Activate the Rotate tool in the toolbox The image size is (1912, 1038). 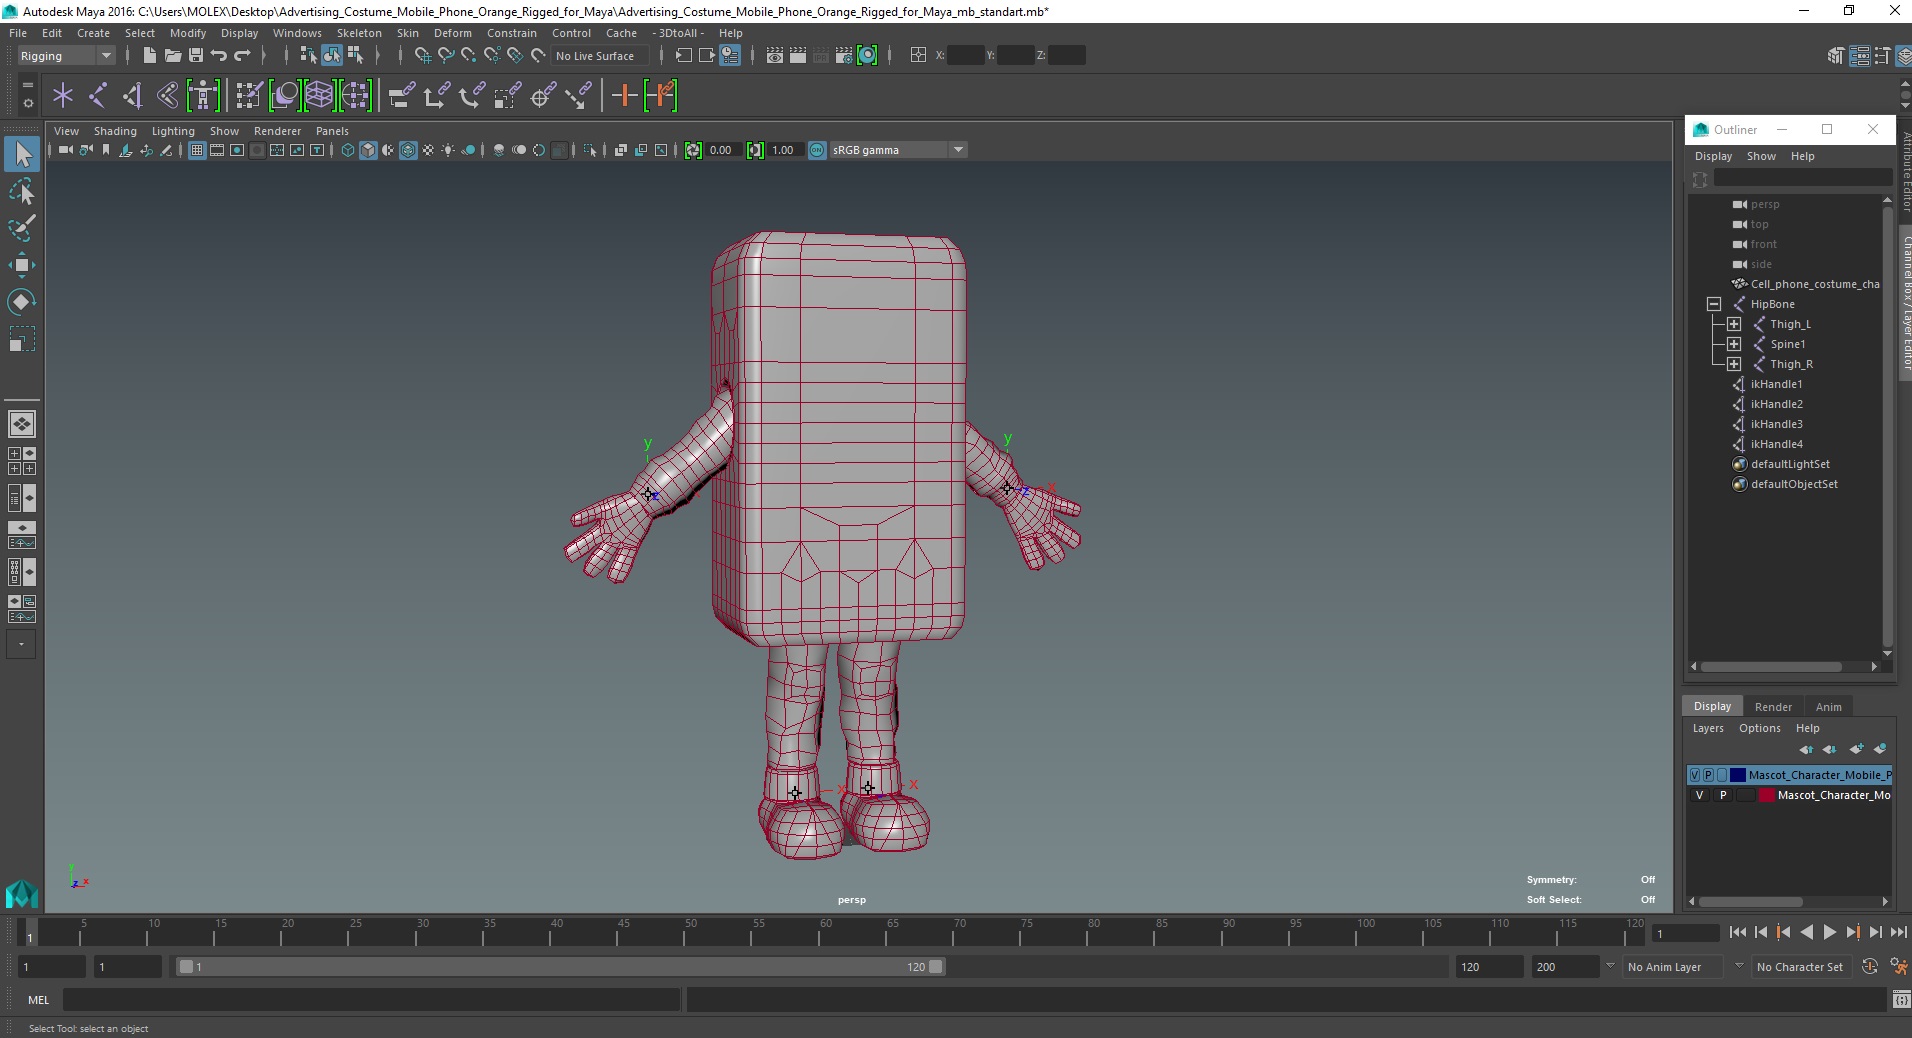[x=21, y=302]
